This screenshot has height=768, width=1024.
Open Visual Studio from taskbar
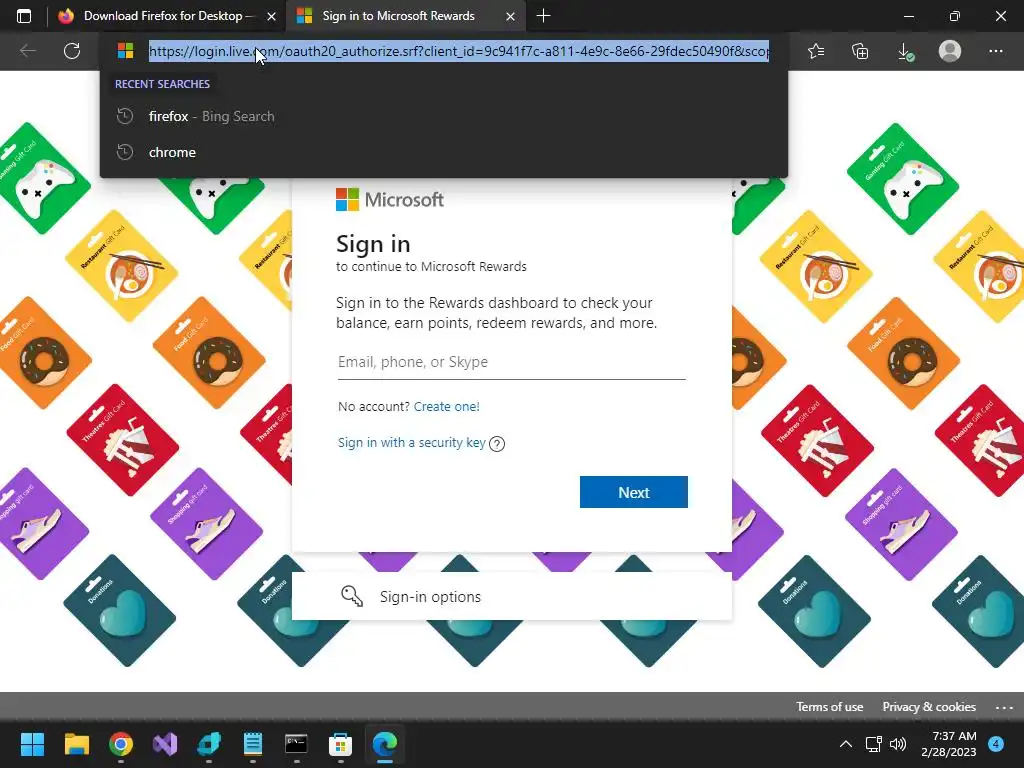(x=165, y=744)
